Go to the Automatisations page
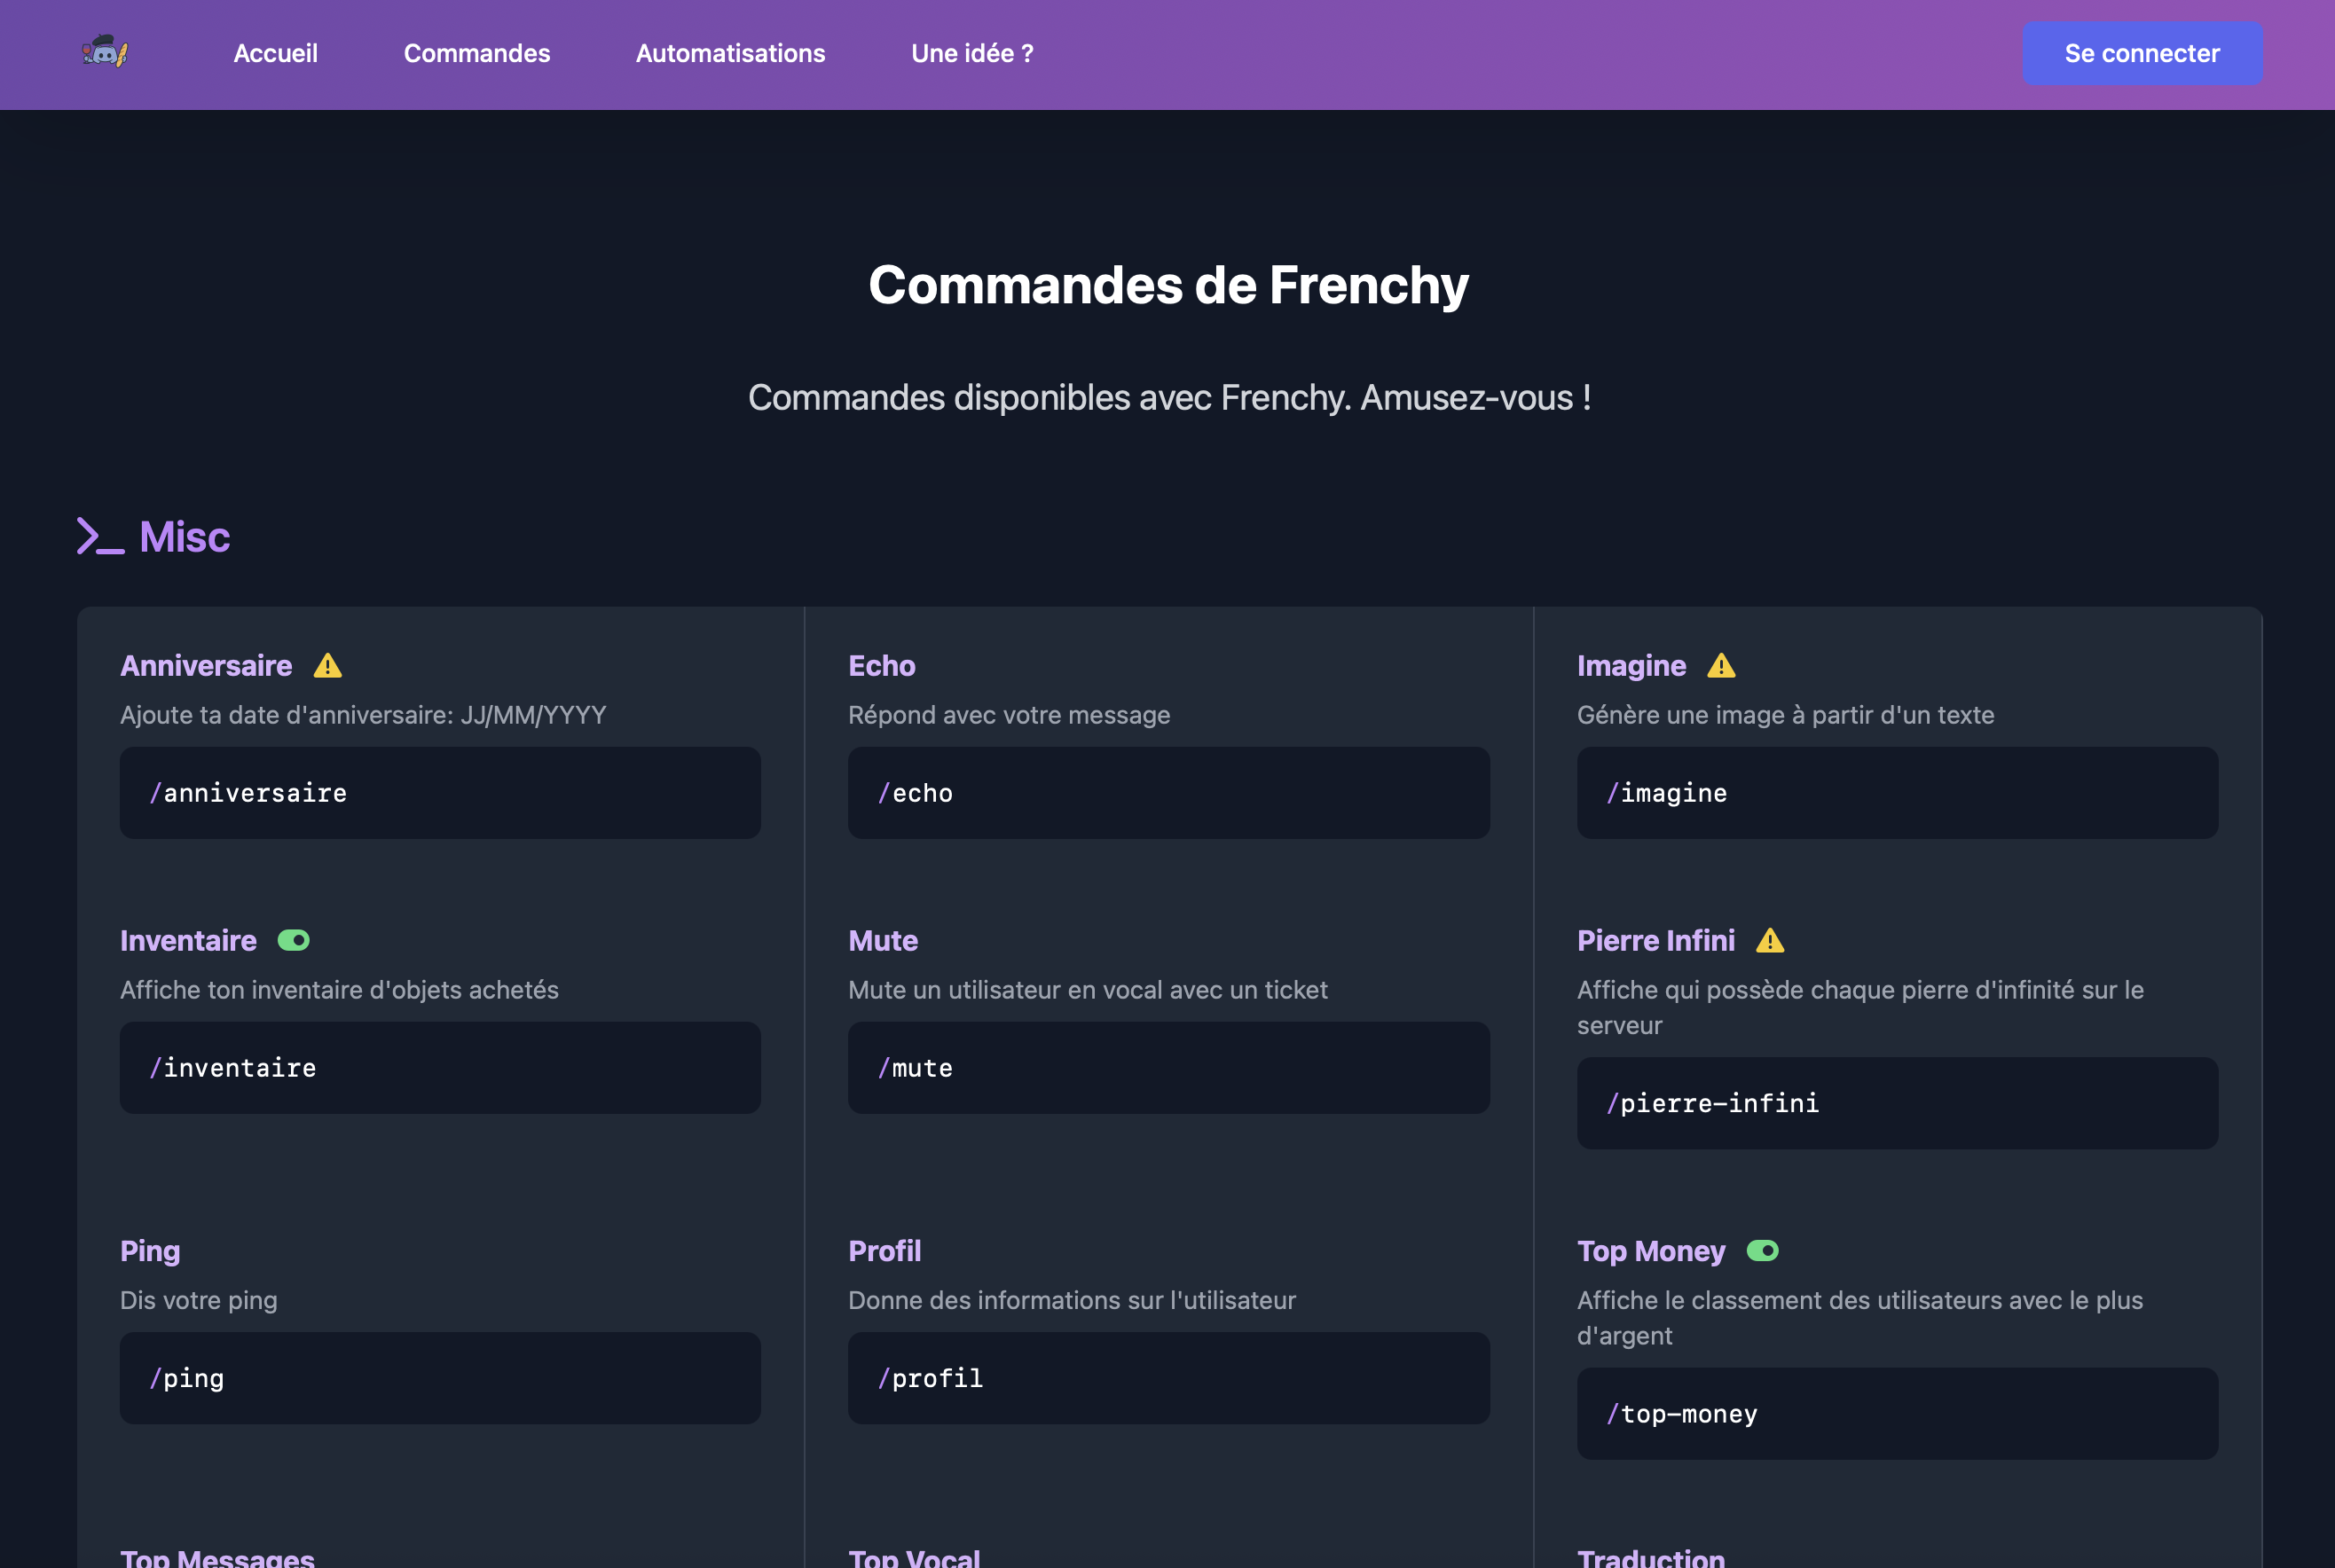This screenshot has height=1568, width=2335. tap(730, 53)
